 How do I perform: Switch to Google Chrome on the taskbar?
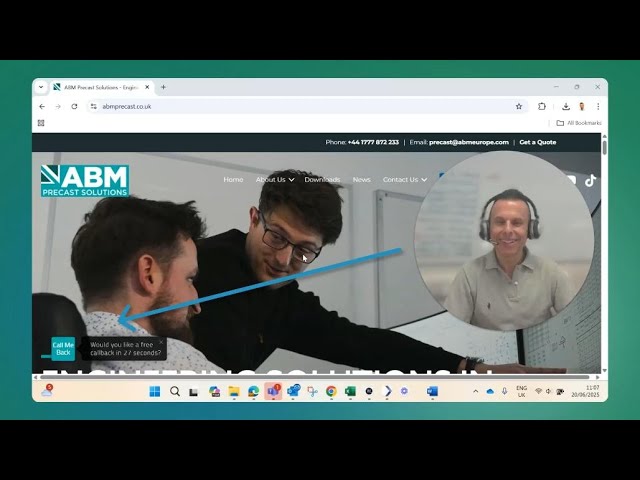coord(331,391)
